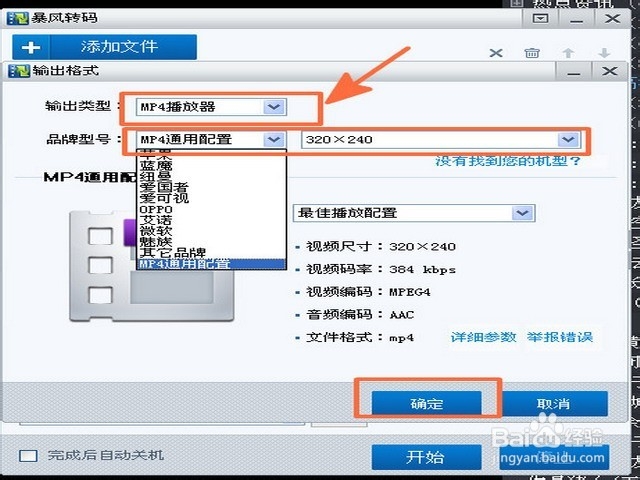Enable 完成后自动关机 checkbox
Screen dimensions: 640x480
tap(28, 456)
